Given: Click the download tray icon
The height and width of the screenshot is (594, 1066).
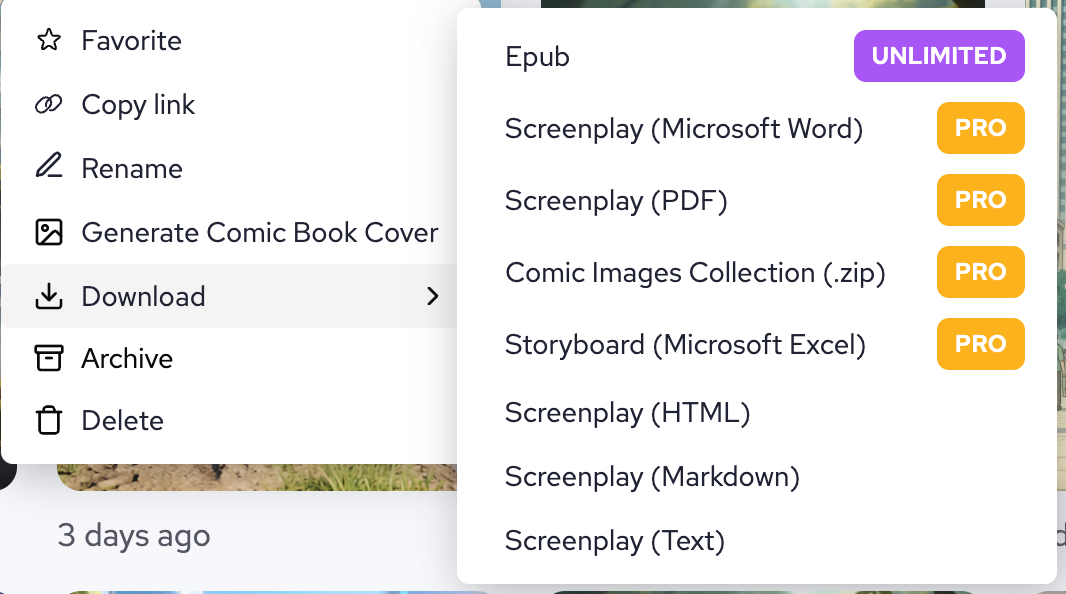Looking at the screenshot, I should (48, 297).
